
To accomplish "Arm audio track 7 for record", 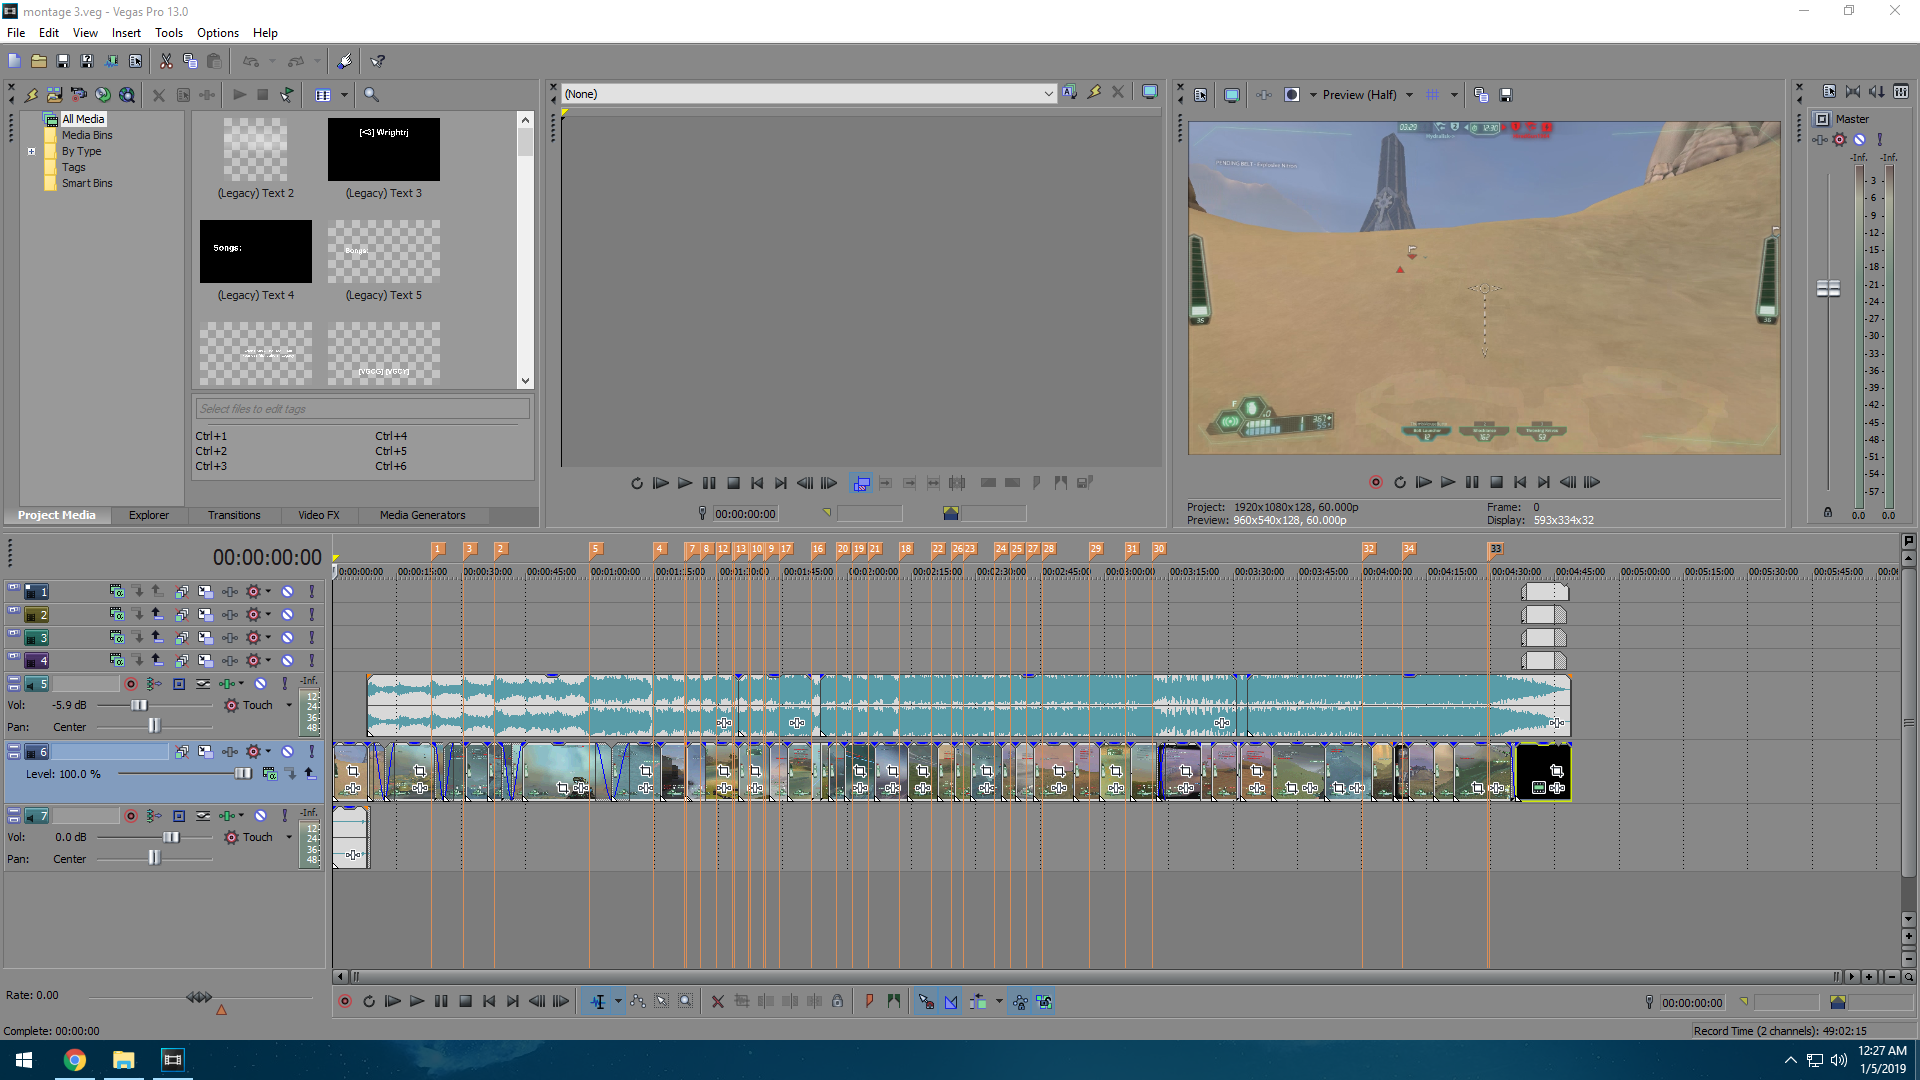I will [130, 816].
